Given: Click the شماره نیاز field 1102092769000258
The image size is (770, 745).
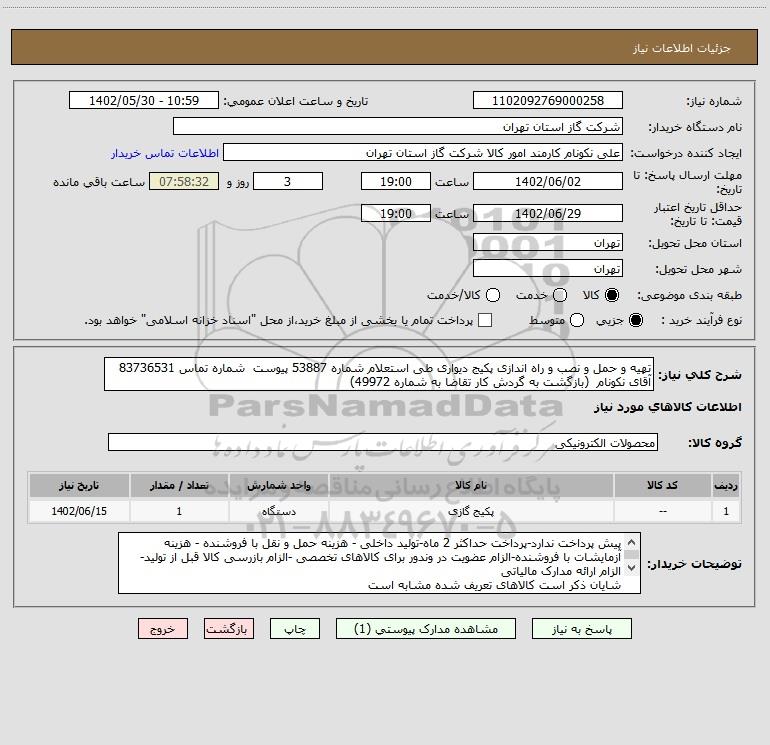Looking at the screenshot, I should click(548, 100).
